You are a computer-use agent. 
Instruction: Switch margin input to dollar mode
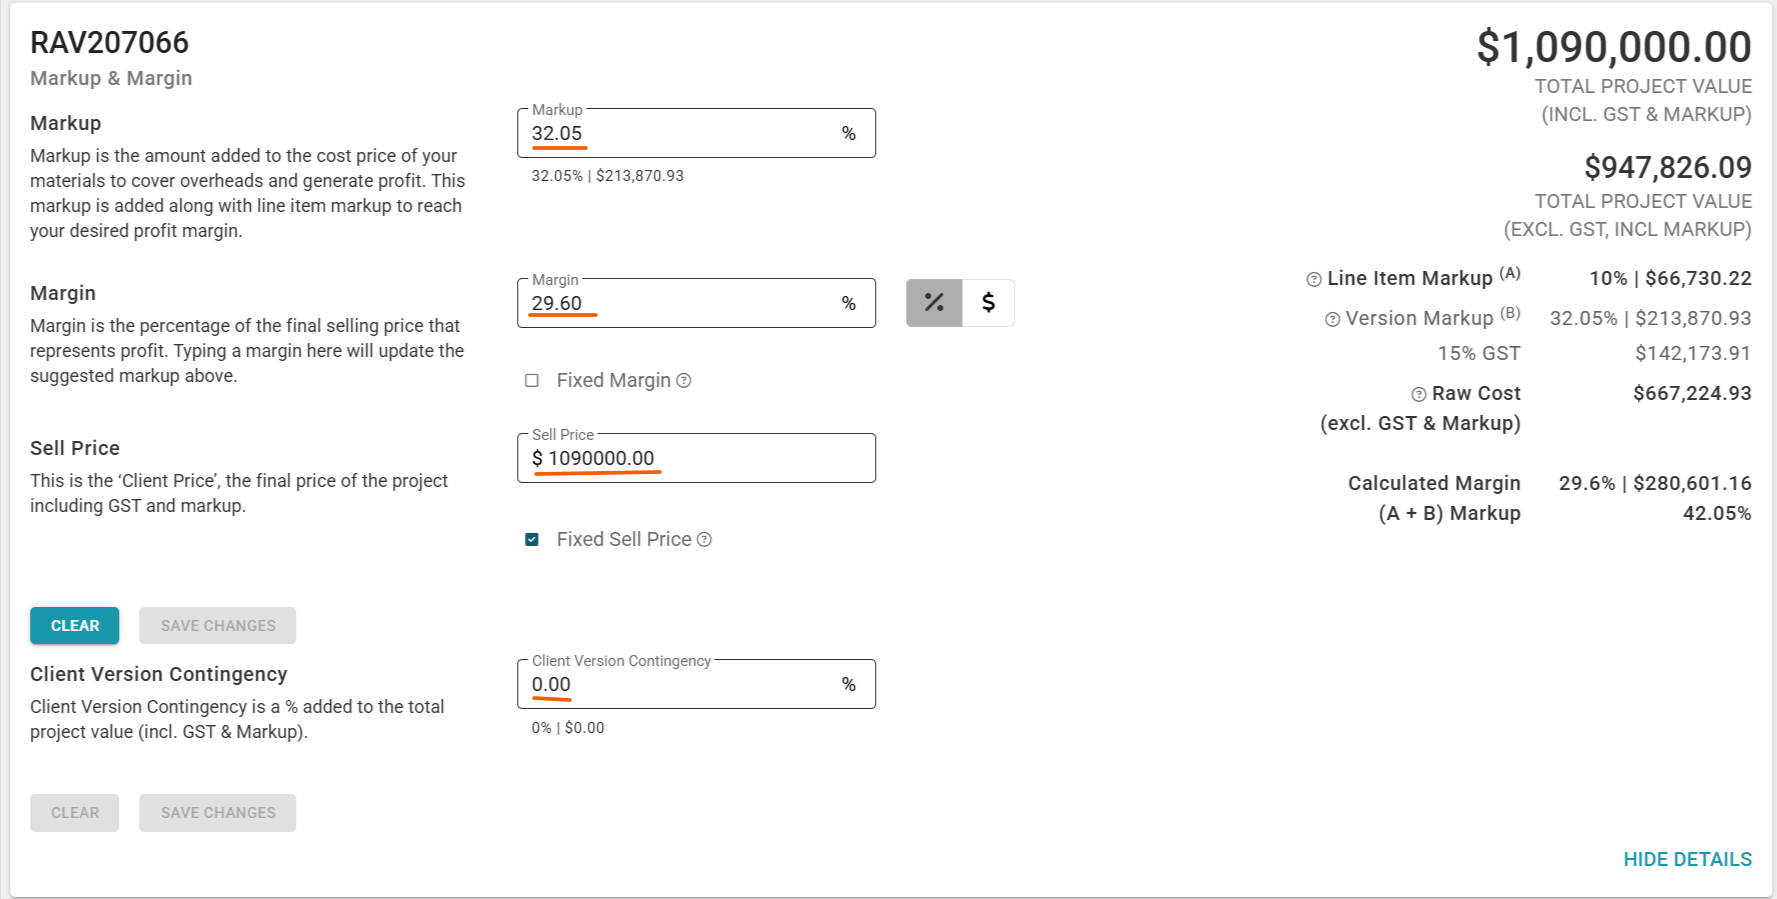(988, 303)
